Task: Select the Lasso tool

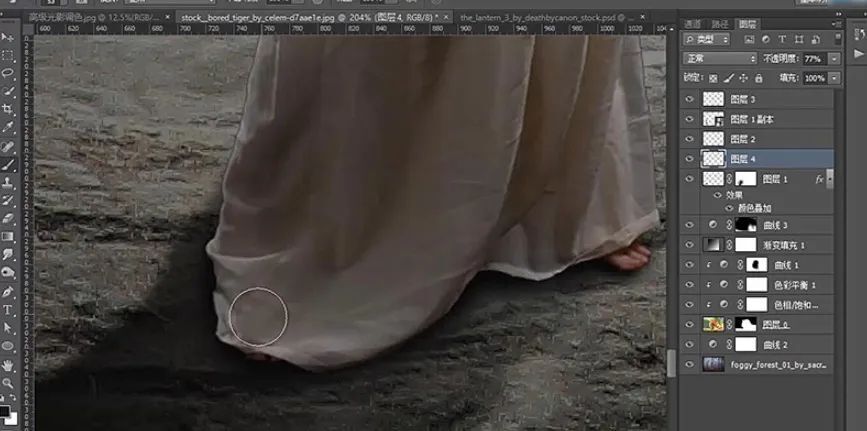Action: point(8,73)
